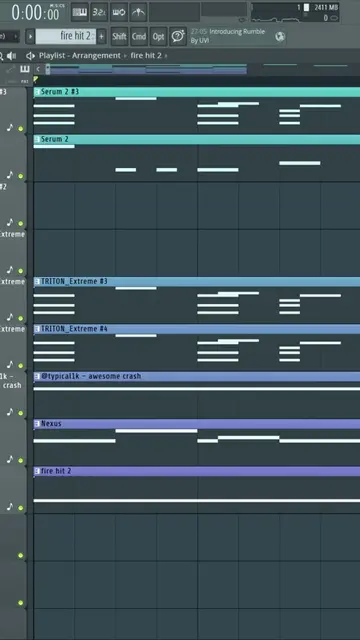The height and width of the screenshot is (640, 360).
Task: Click Playlist - Arrangement breadcrumb
Action: pyautogui.click(x=80, y=56)
